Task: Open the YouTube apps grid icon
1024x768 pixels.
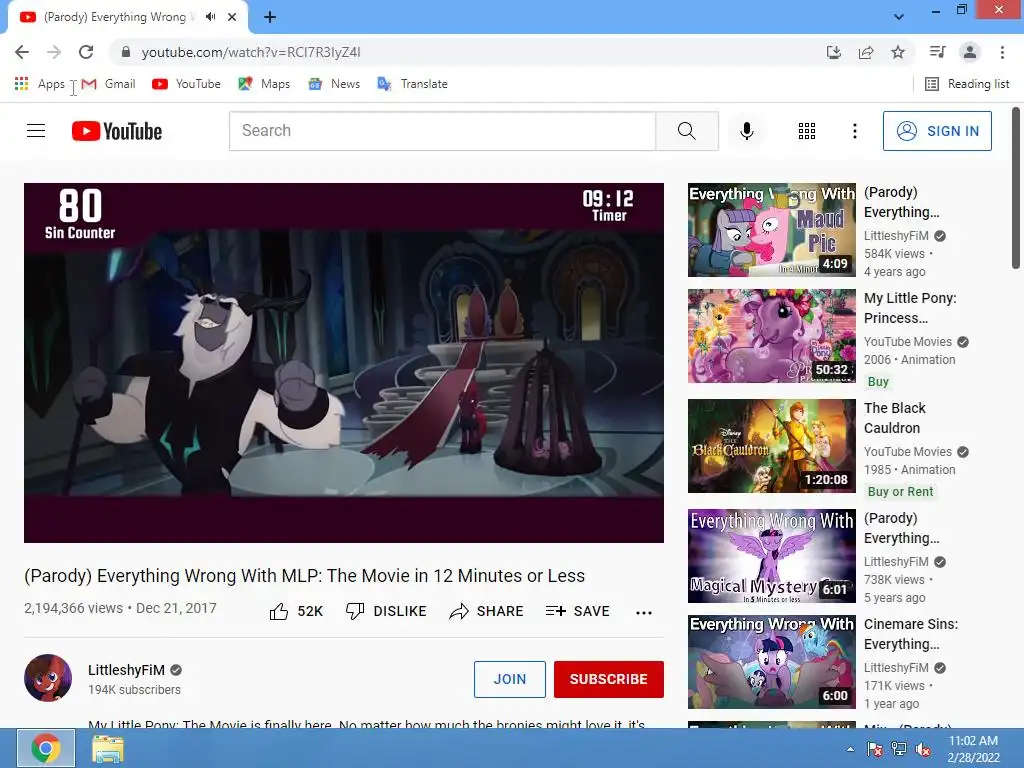Action: click(807, 131)
